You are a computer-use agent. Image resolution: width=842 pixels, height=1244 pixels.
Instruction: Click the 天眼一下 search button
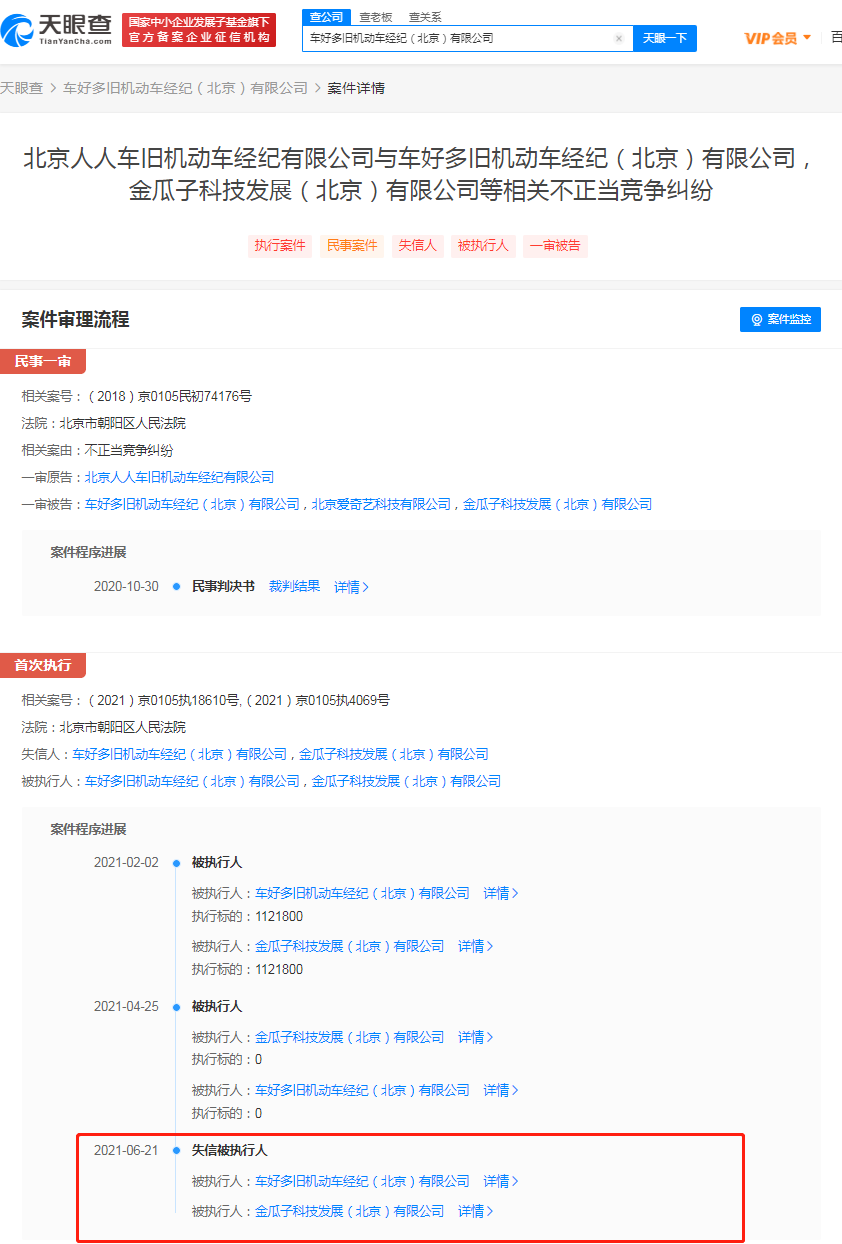pos(665,38)
